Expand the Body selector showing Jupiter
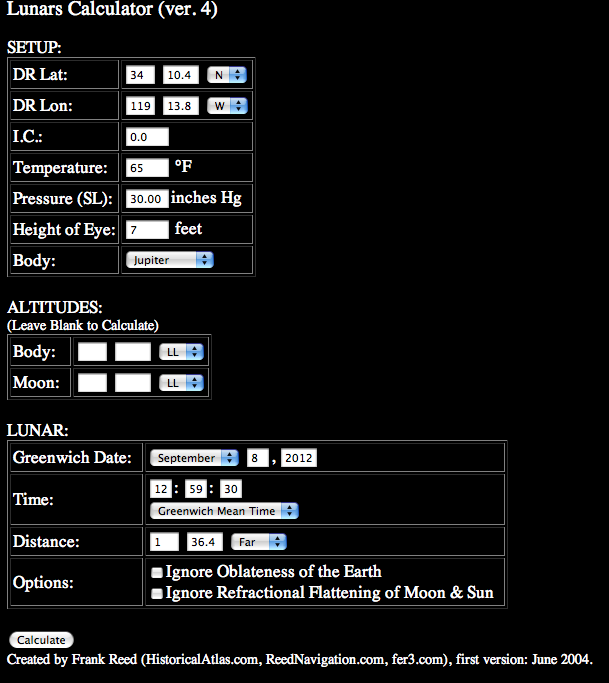609x683 pixels. click(x=169, y=260)
